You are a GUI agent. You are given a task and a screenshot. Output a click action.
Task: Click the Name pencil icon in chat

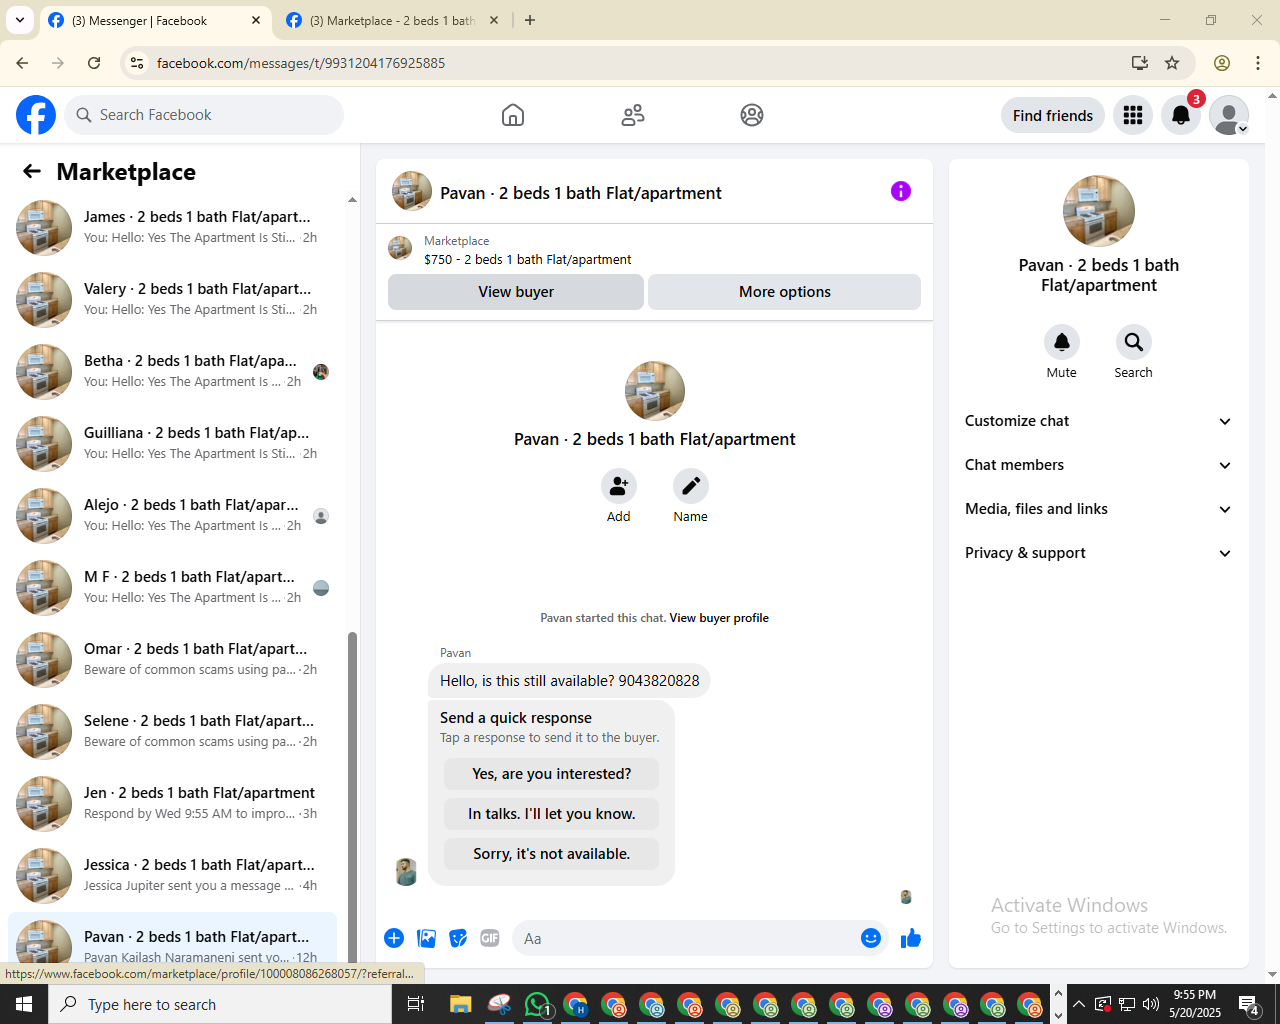690,486
